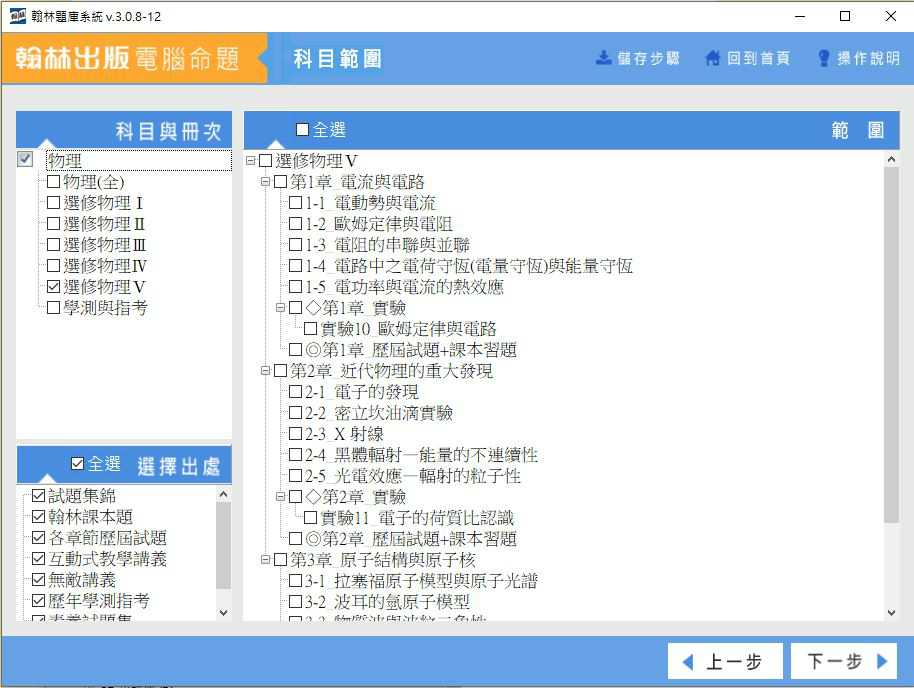Check 1-5 電功率與電流的熱效應 checkbox
The image size is (914, 688).
pos(296,286)
